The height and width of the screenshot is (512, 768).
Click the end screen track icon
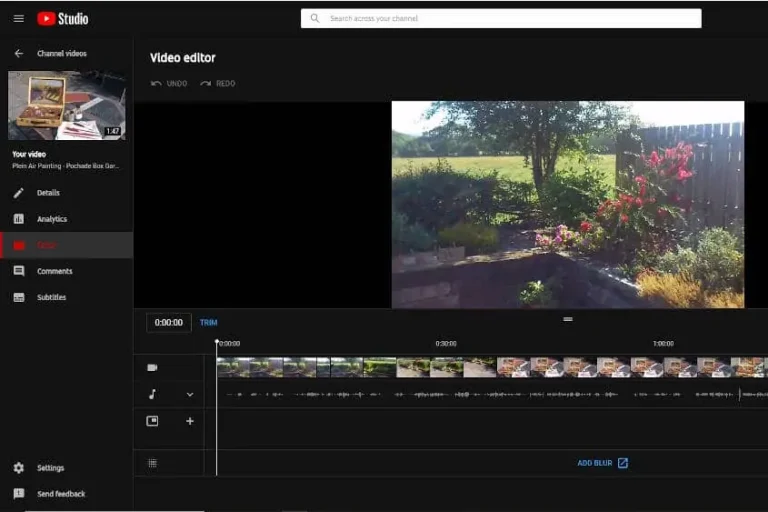pyautogui.click(x=152, y=421)
